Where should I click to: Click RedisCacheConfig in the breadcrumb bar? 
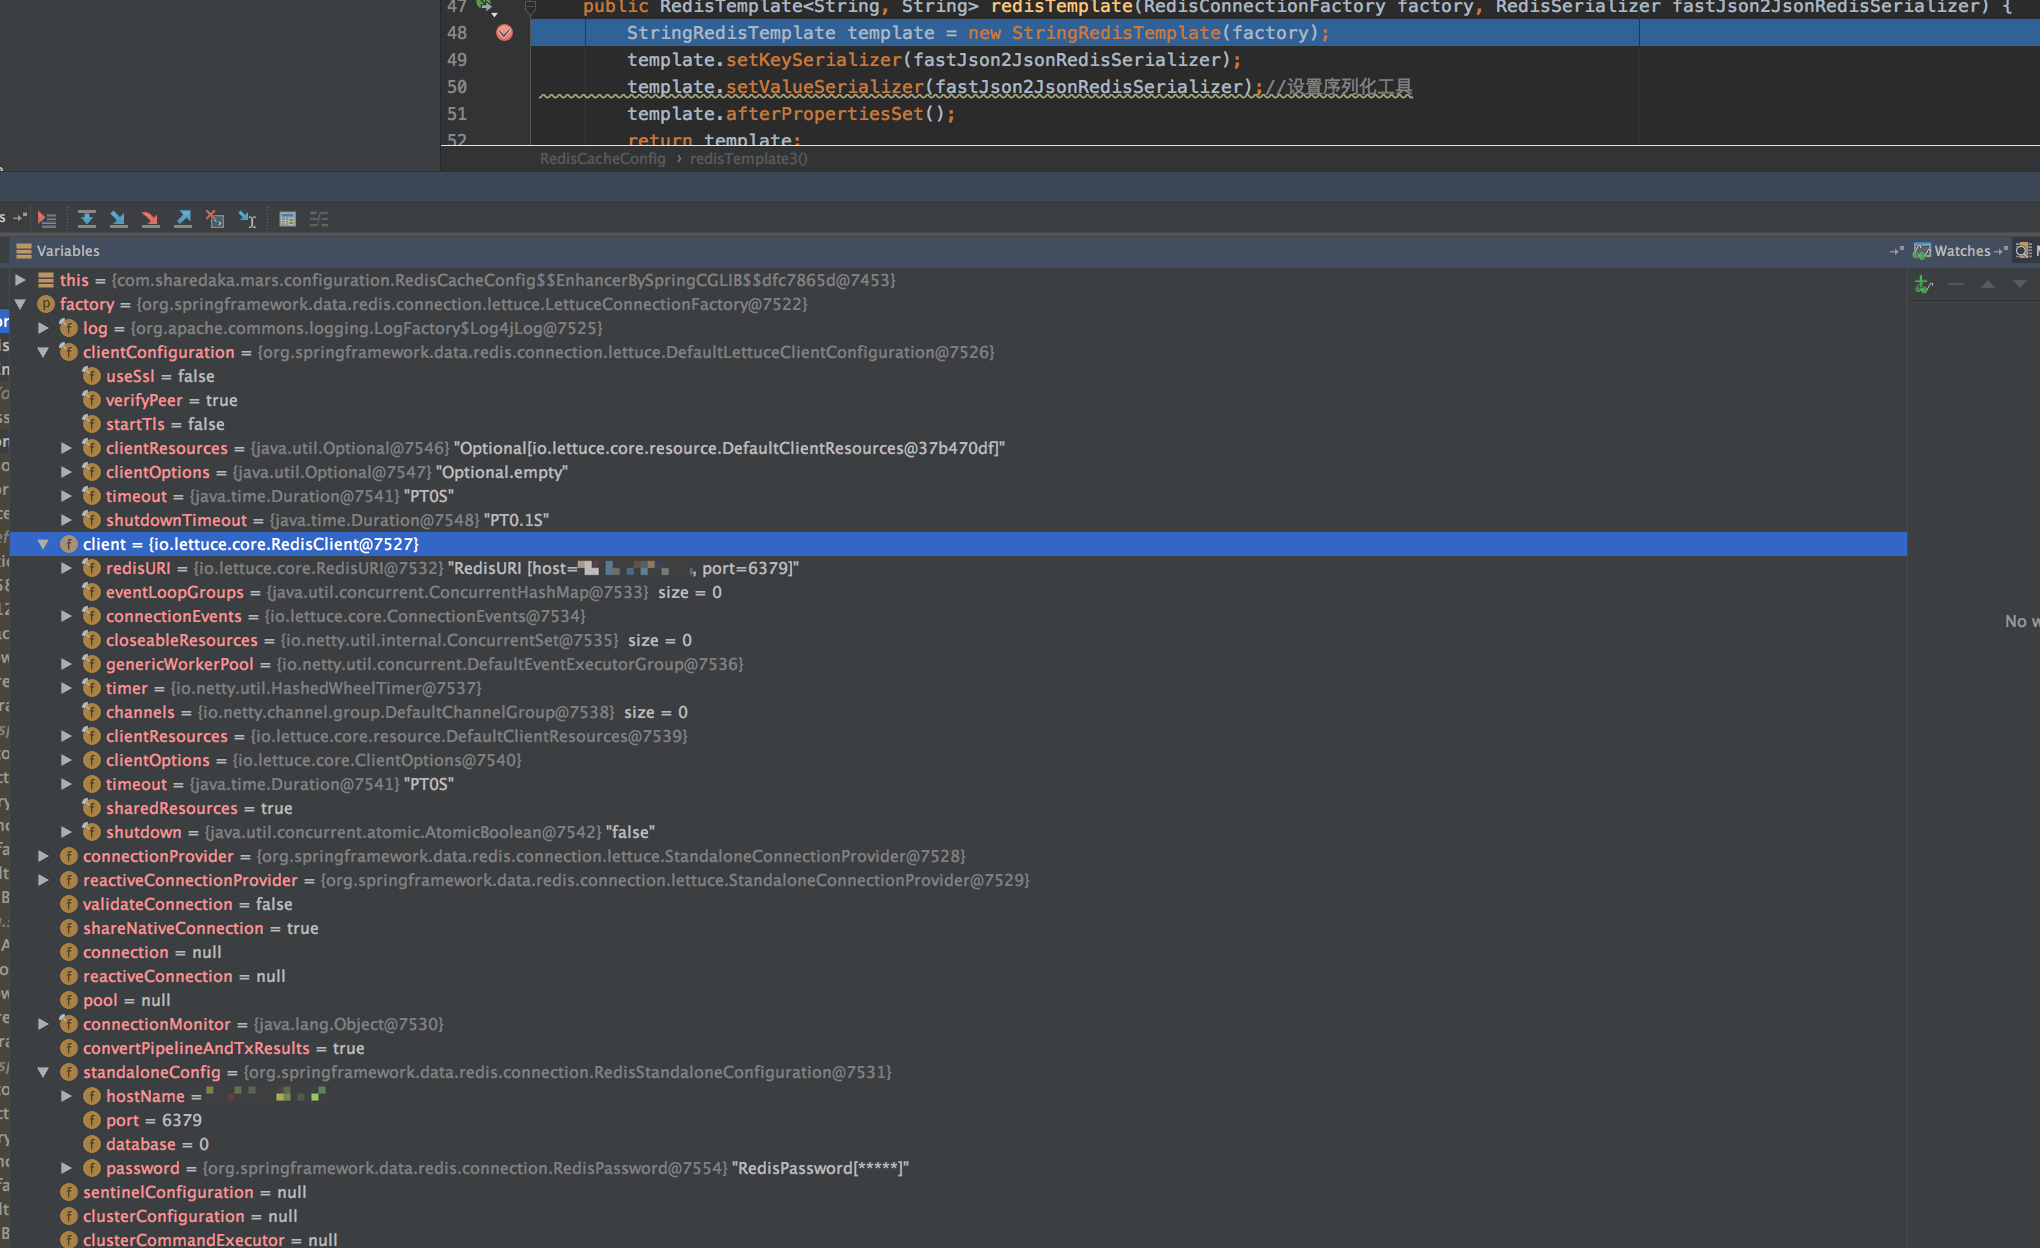pos(603,158)
